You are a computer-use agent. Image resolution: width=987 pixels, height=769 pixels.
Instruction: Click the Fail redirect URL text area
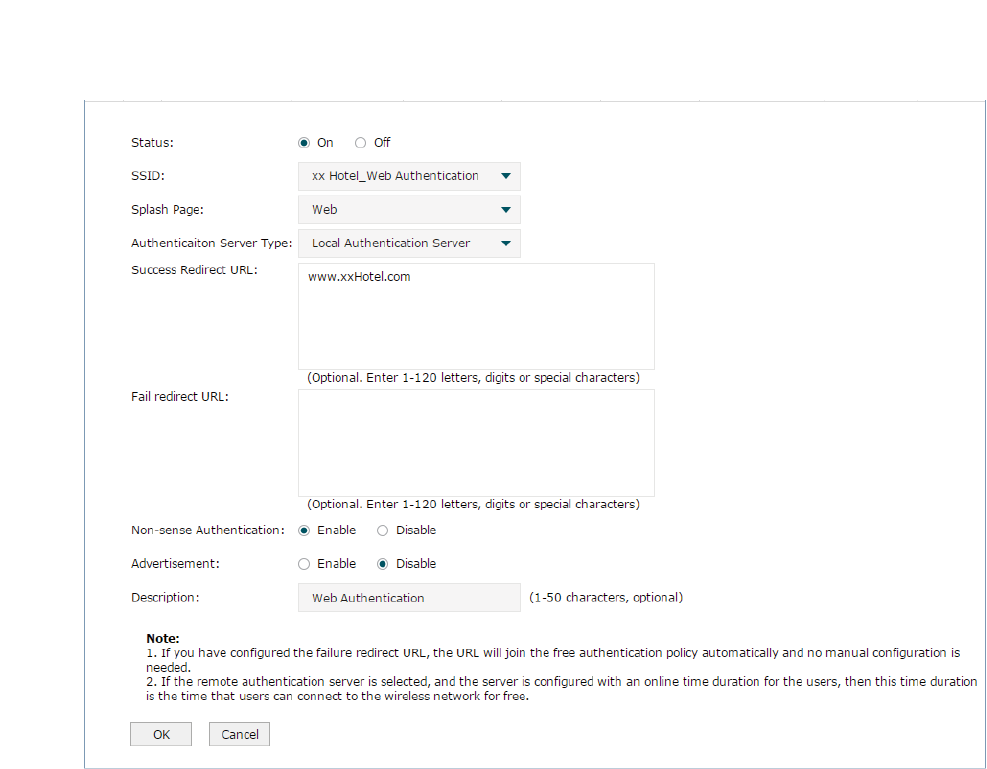point(476,443)
